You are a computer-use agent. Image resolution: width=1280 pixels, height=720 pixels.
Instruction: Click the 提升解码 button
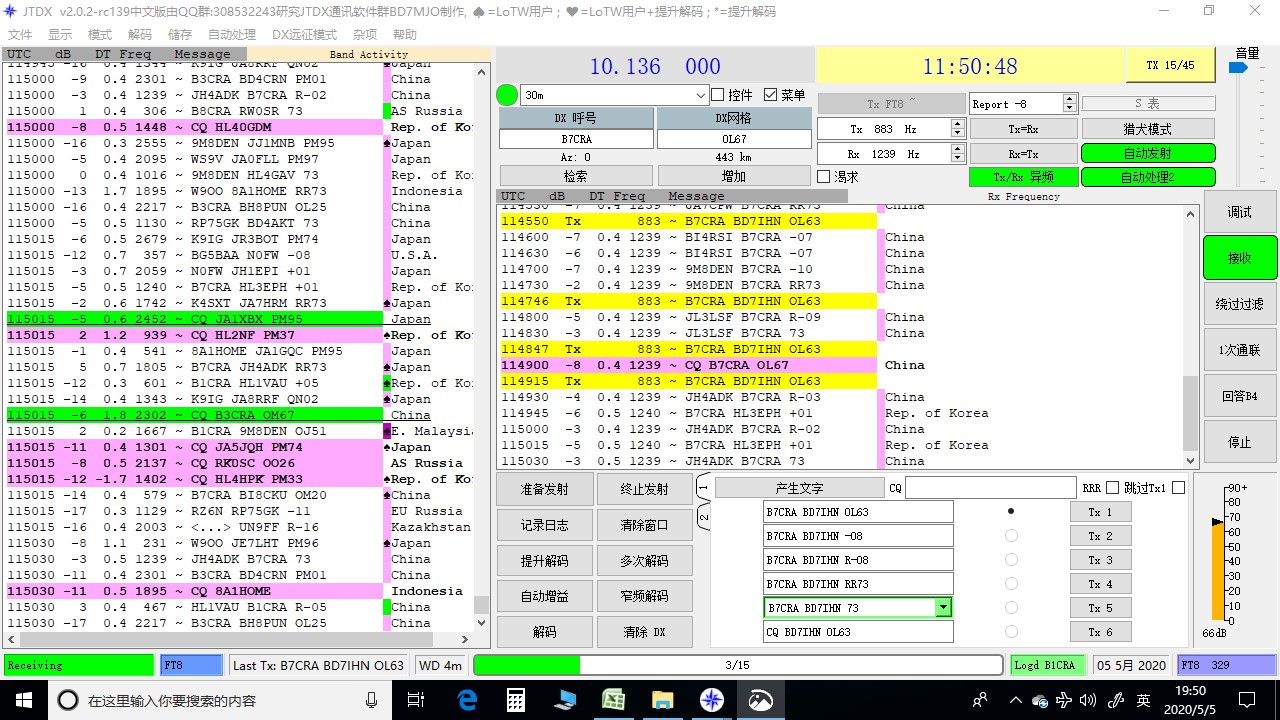[545, 561]
